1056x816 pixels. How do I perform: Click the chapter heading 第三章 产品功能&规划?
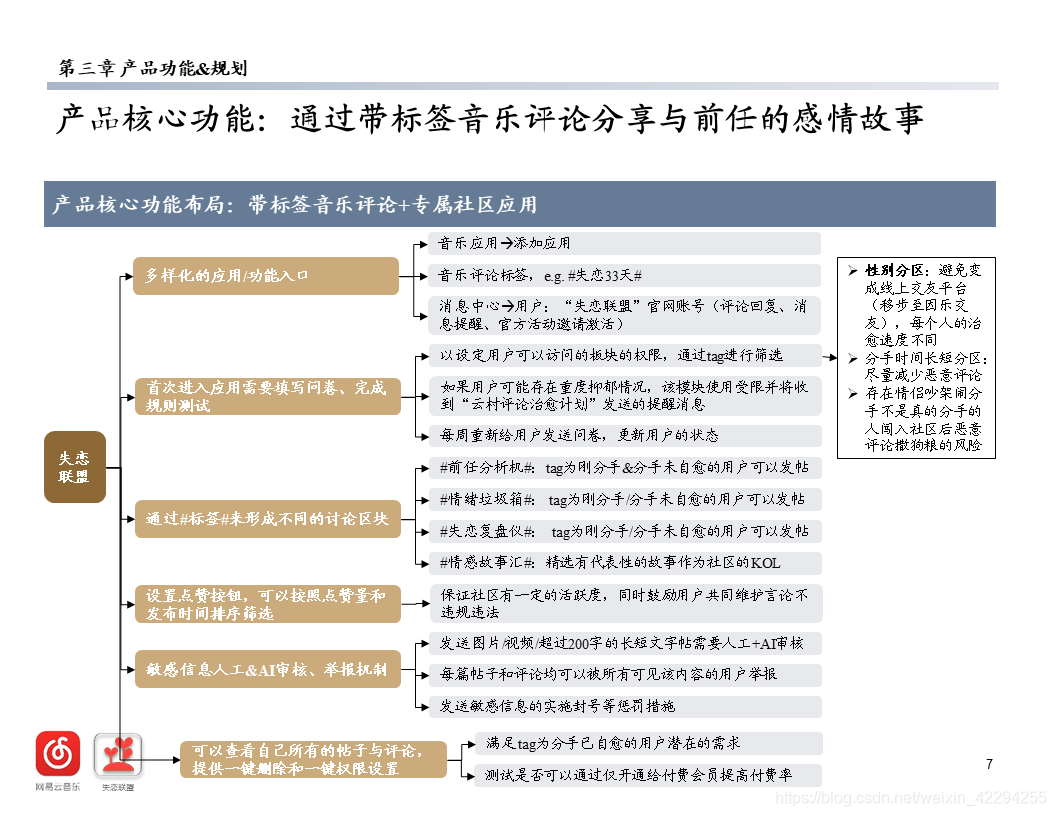pos(153,68)
